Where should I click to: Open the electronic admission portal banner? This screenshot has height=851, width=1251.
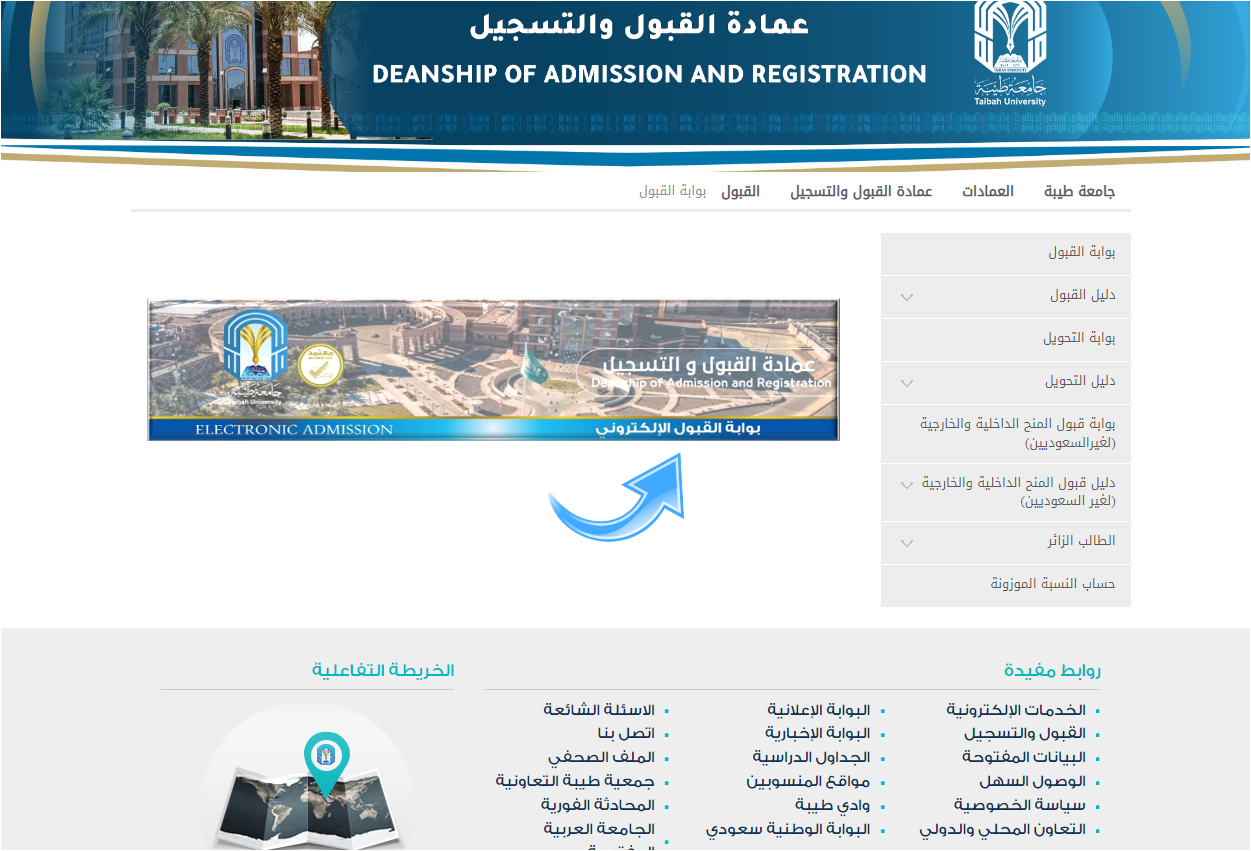pyautogui.click(x=493, y=369)
